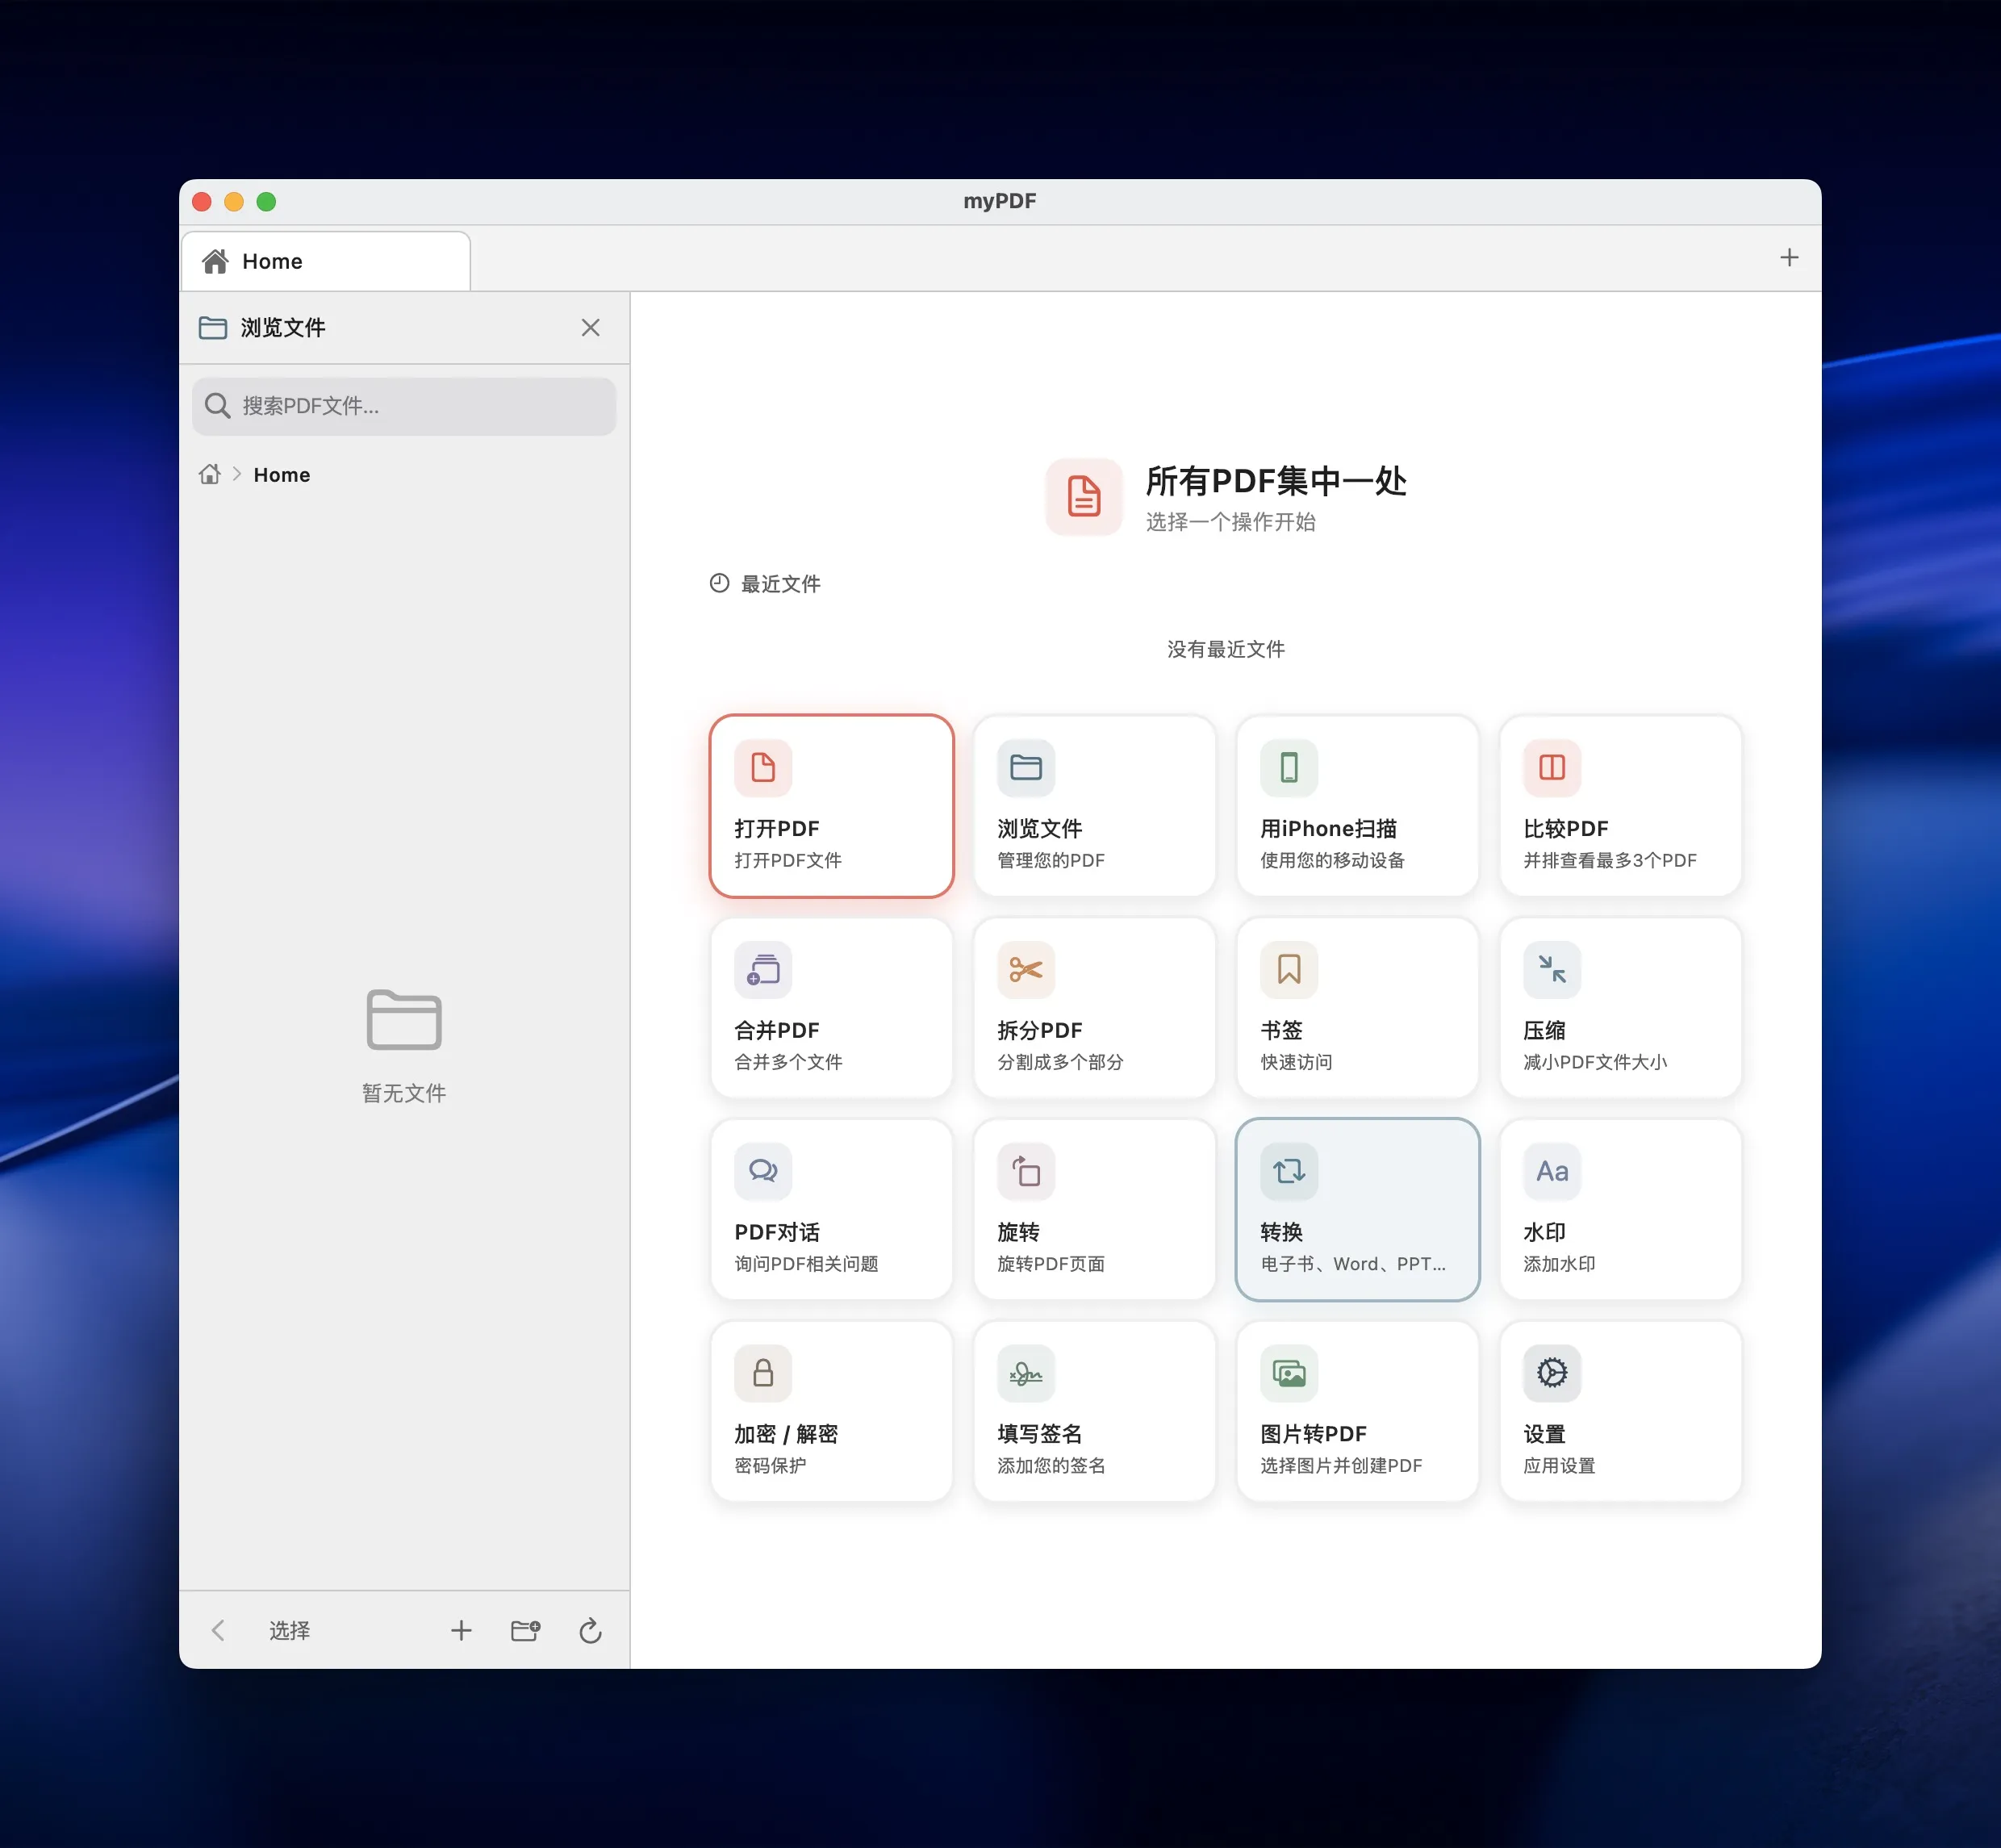Click the refresh icon in sidebar footer
The height and width of the screenshot is (1848, 2001).
click(590, 1630)
